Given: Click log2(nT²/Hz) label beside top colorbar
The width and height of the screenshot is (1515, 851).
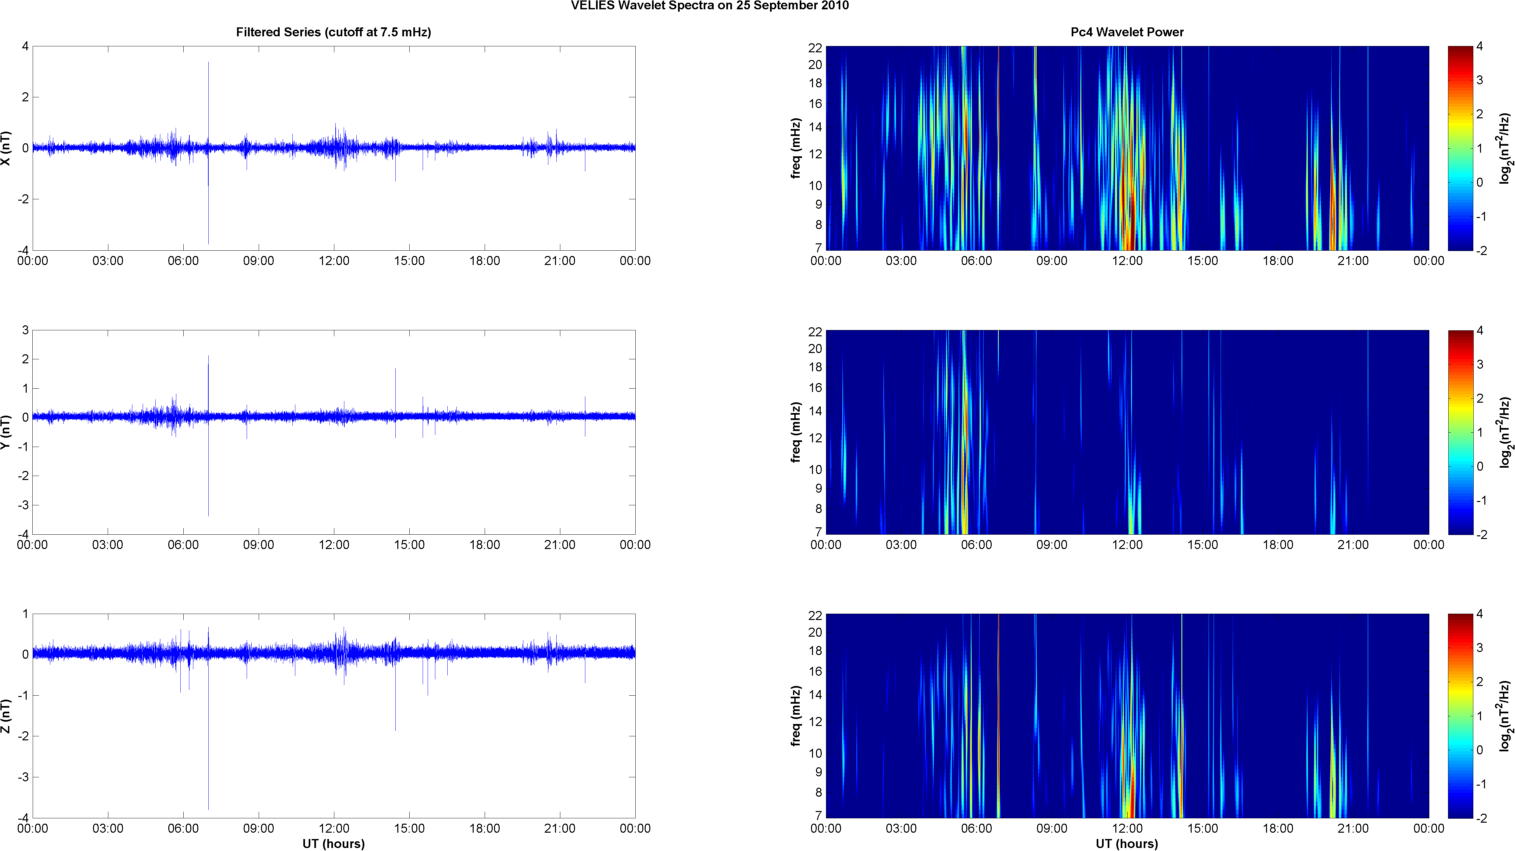Looking at the screenshot, I should pyautogui.click(x=1503, y=148).
